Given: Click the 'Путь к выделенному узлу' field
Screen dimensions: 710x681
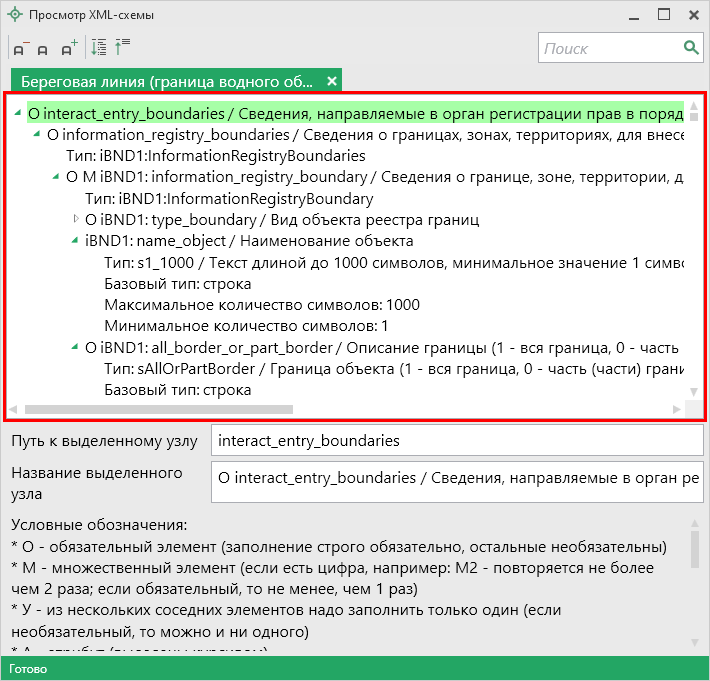Looking at the screenshot, I should pos(456,440).
